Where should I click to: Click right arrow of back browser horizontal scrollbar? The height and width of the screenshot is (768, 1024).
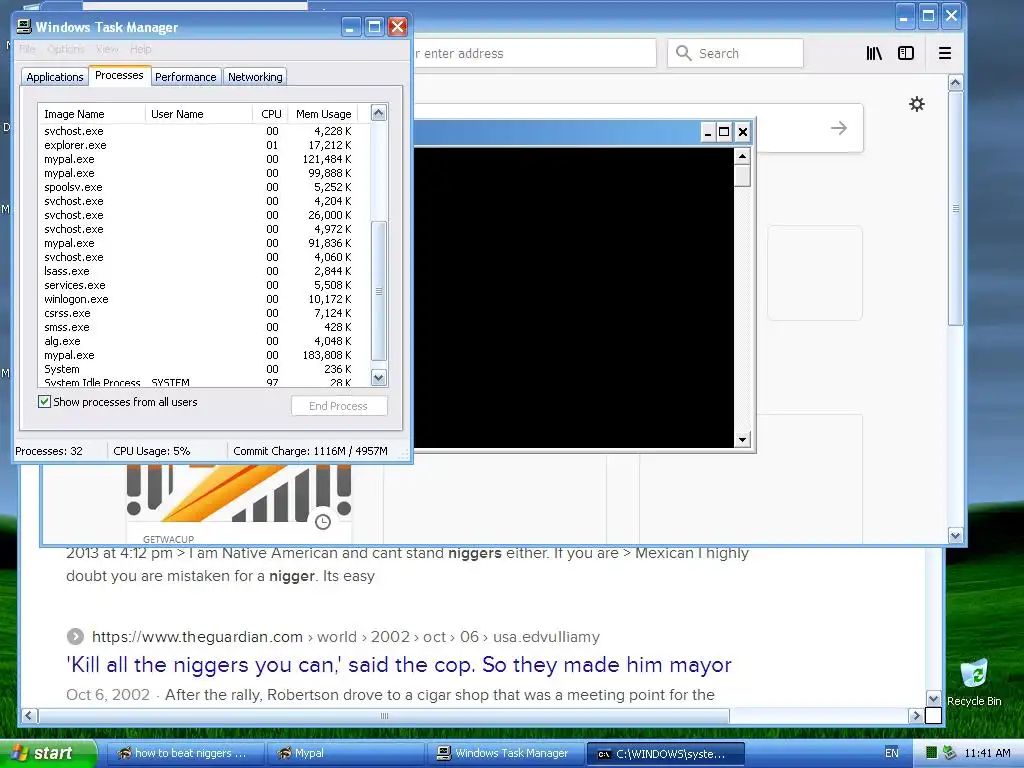[x=916, y=716]
